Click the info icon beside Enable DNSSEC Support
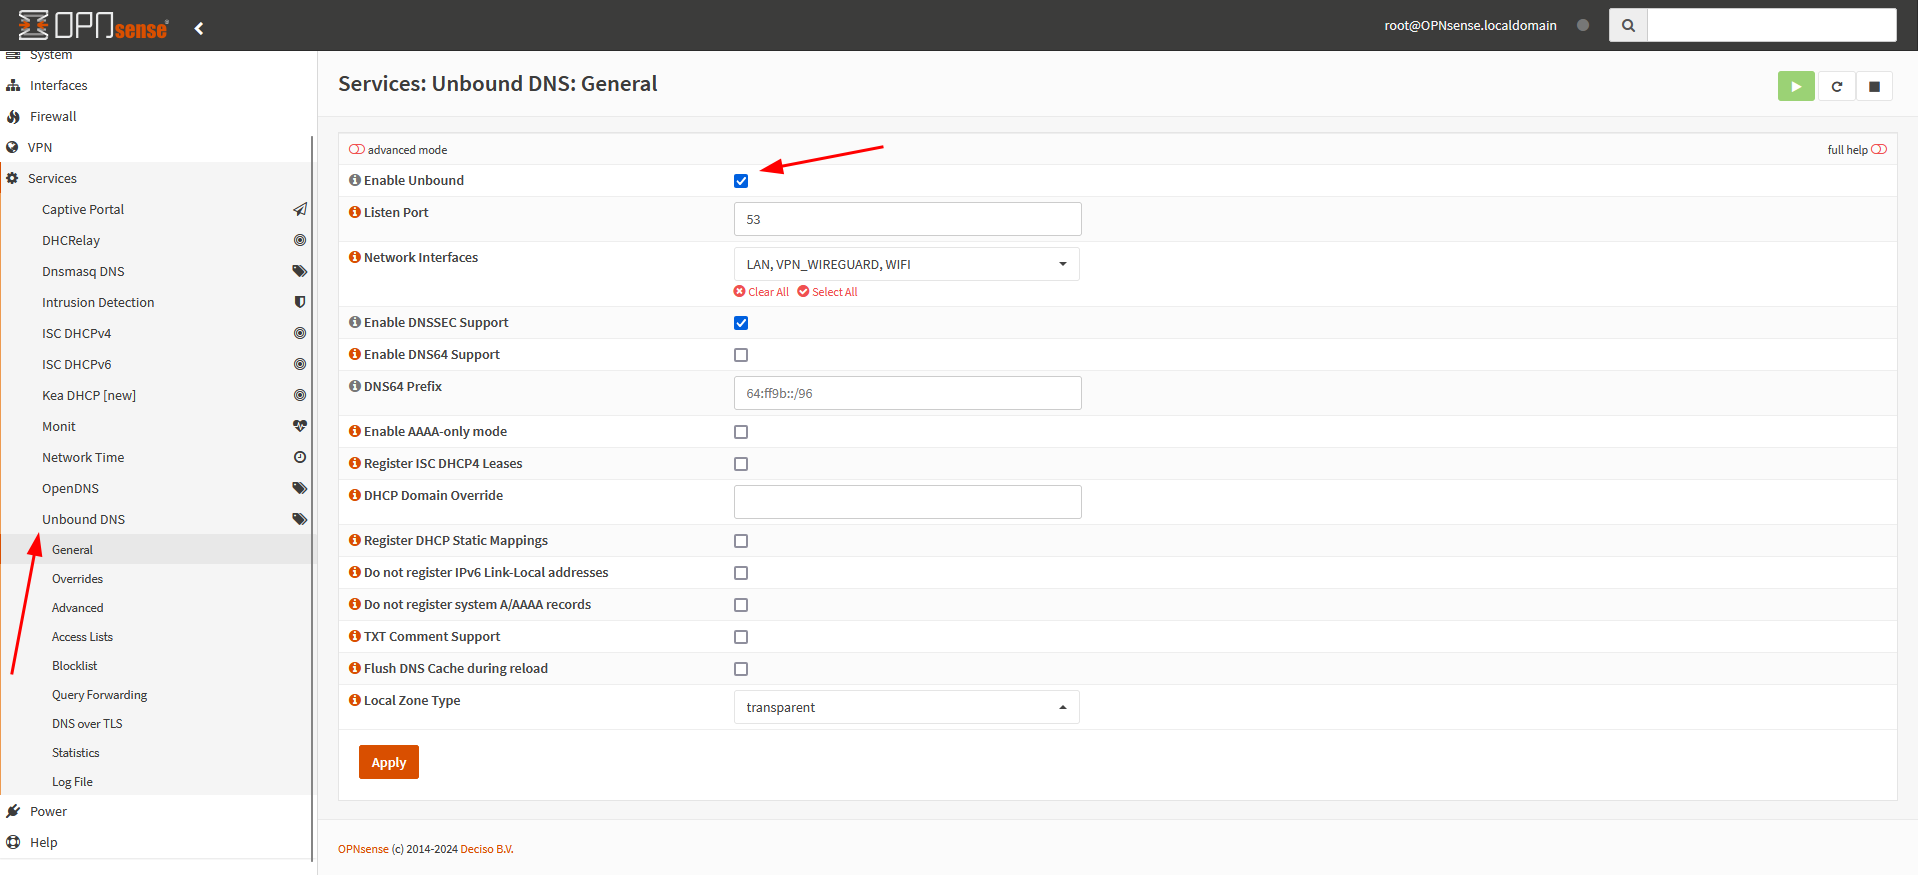This screenshot has height=875, width=1918. click(354, 322)
